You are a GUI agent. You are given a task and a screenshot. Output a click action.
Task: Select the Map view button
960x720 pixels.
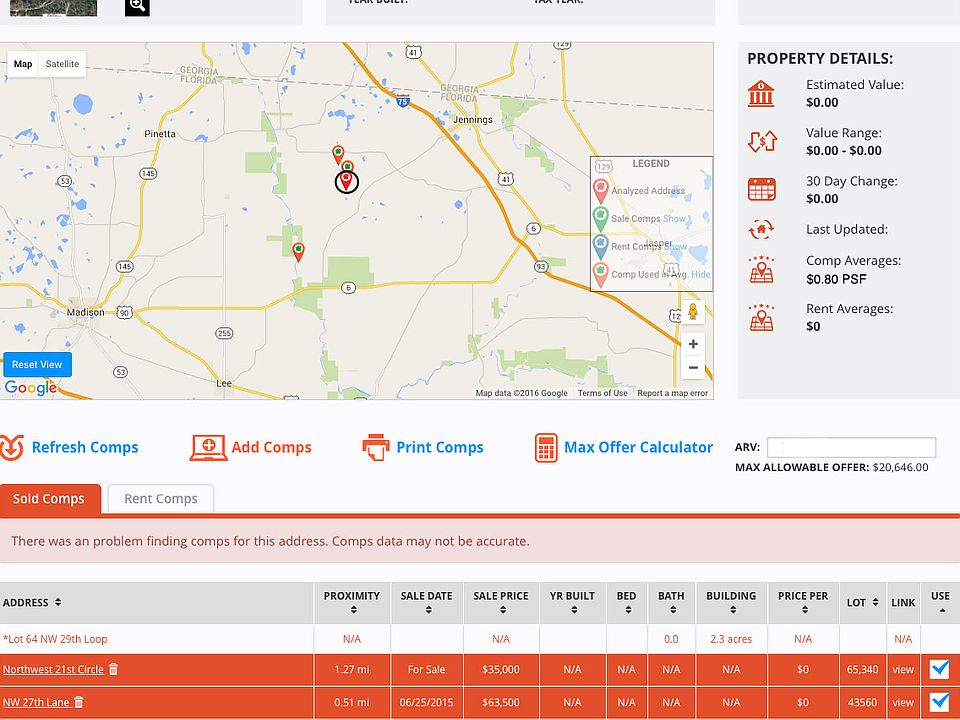point(23,64)
